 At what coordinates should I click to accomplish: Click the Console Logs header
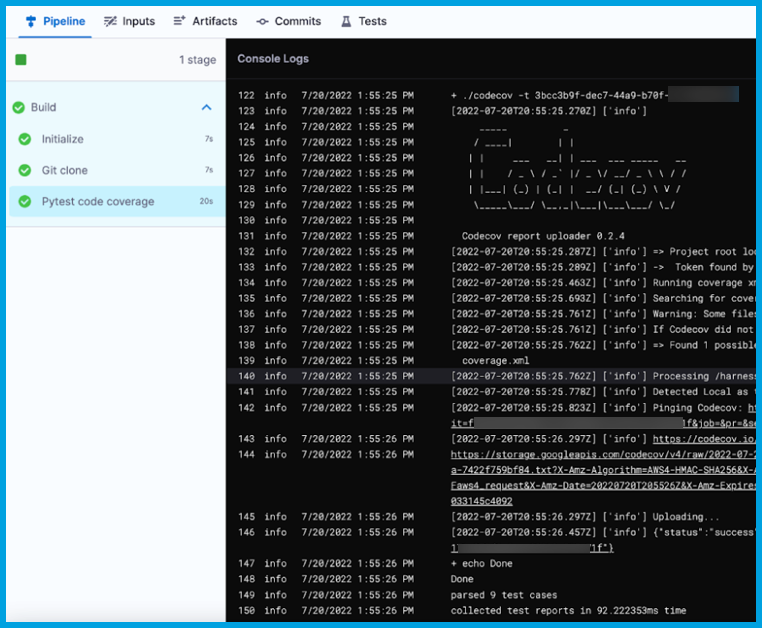pos(273,59)
